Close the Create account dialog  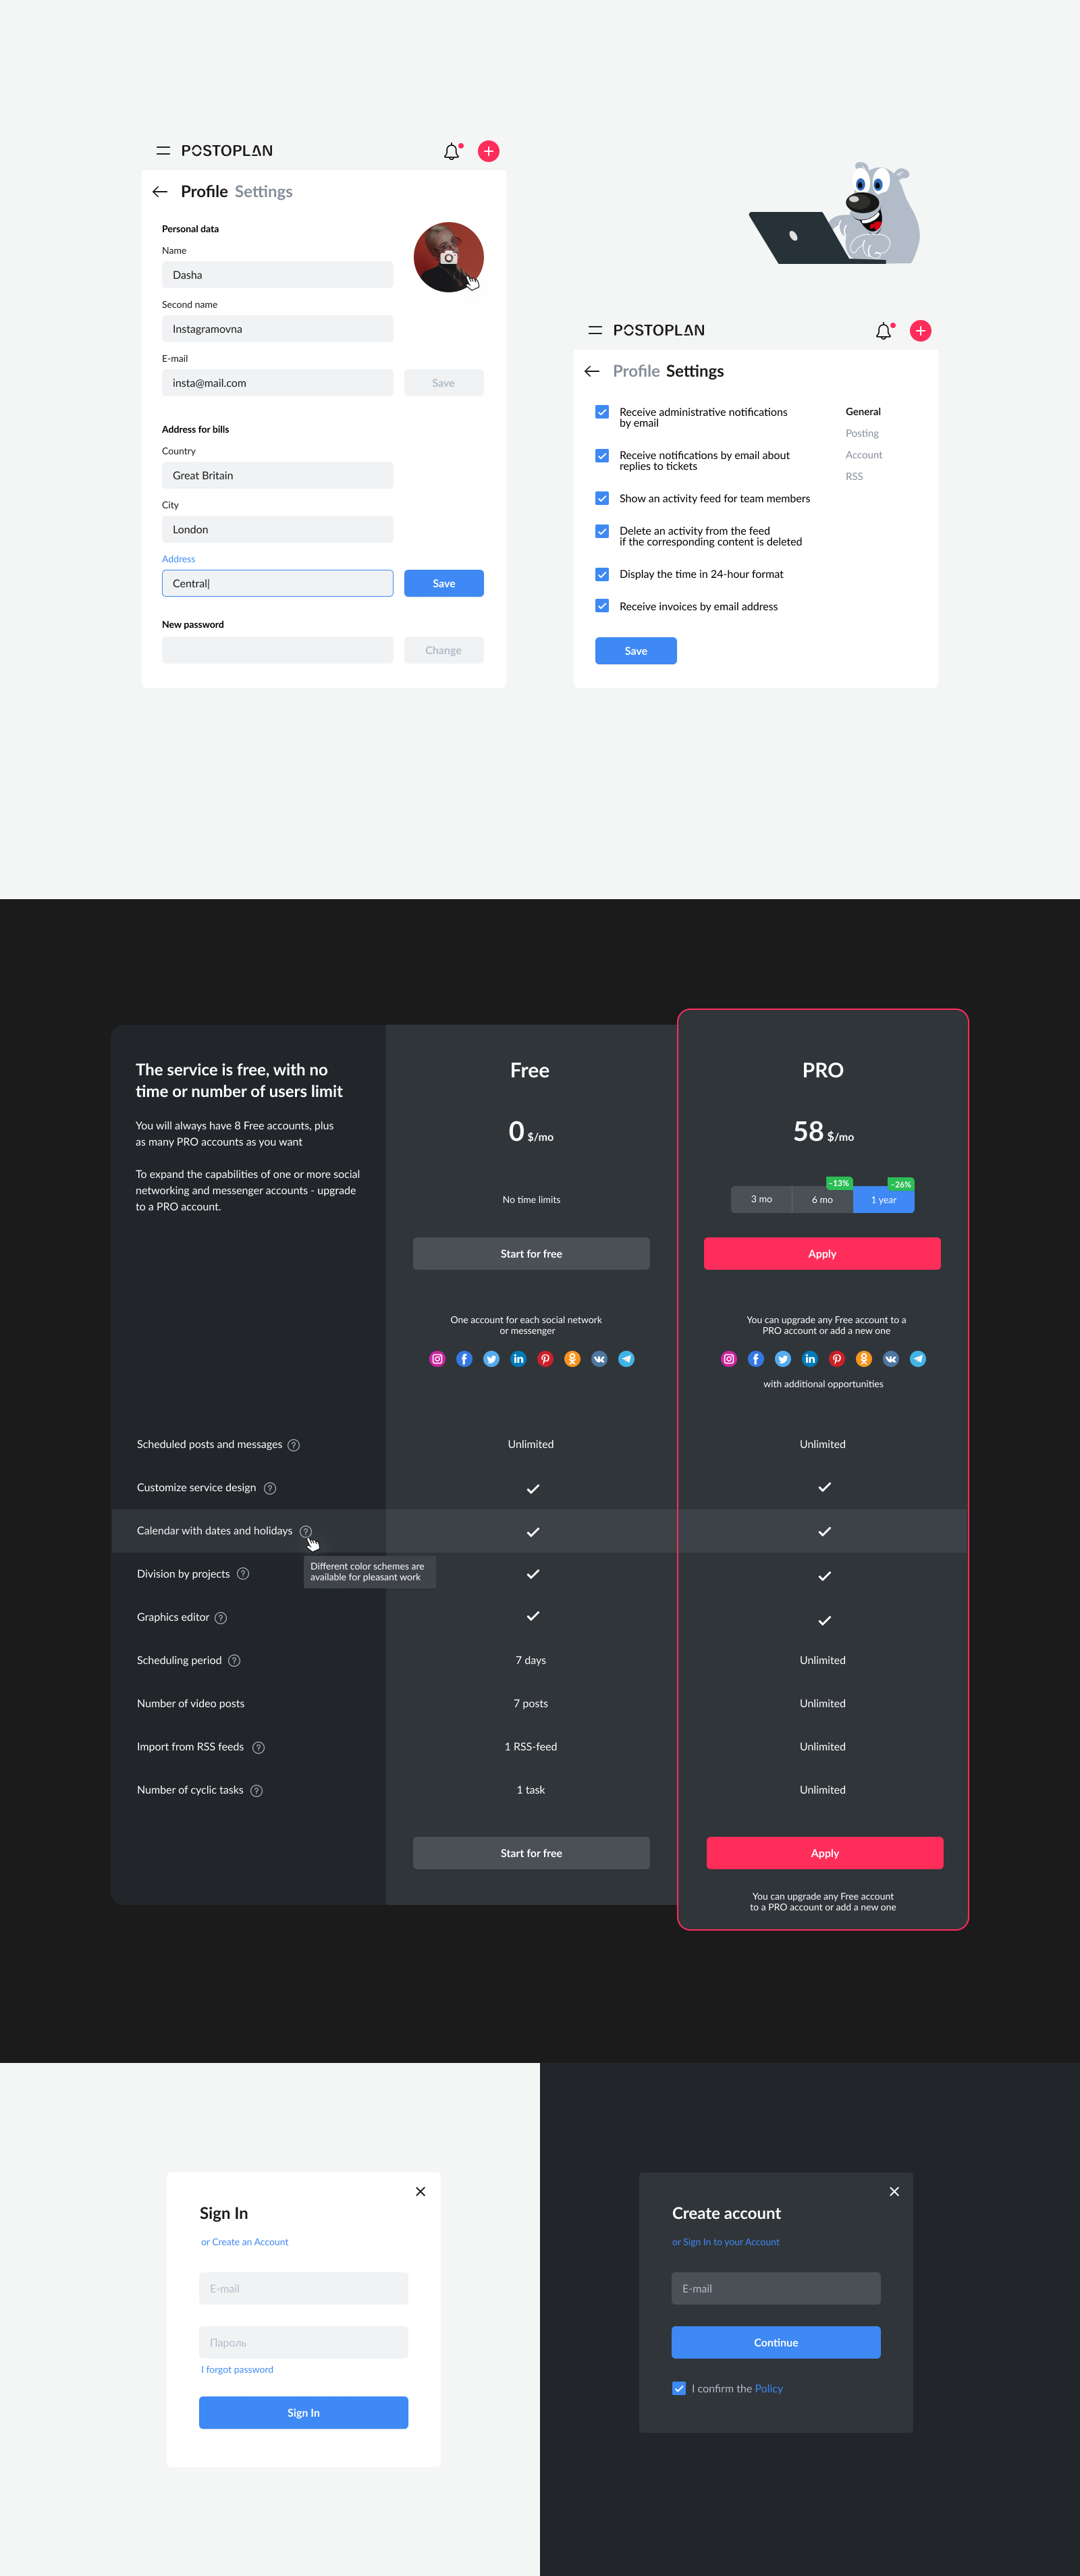pos(894,2192)
